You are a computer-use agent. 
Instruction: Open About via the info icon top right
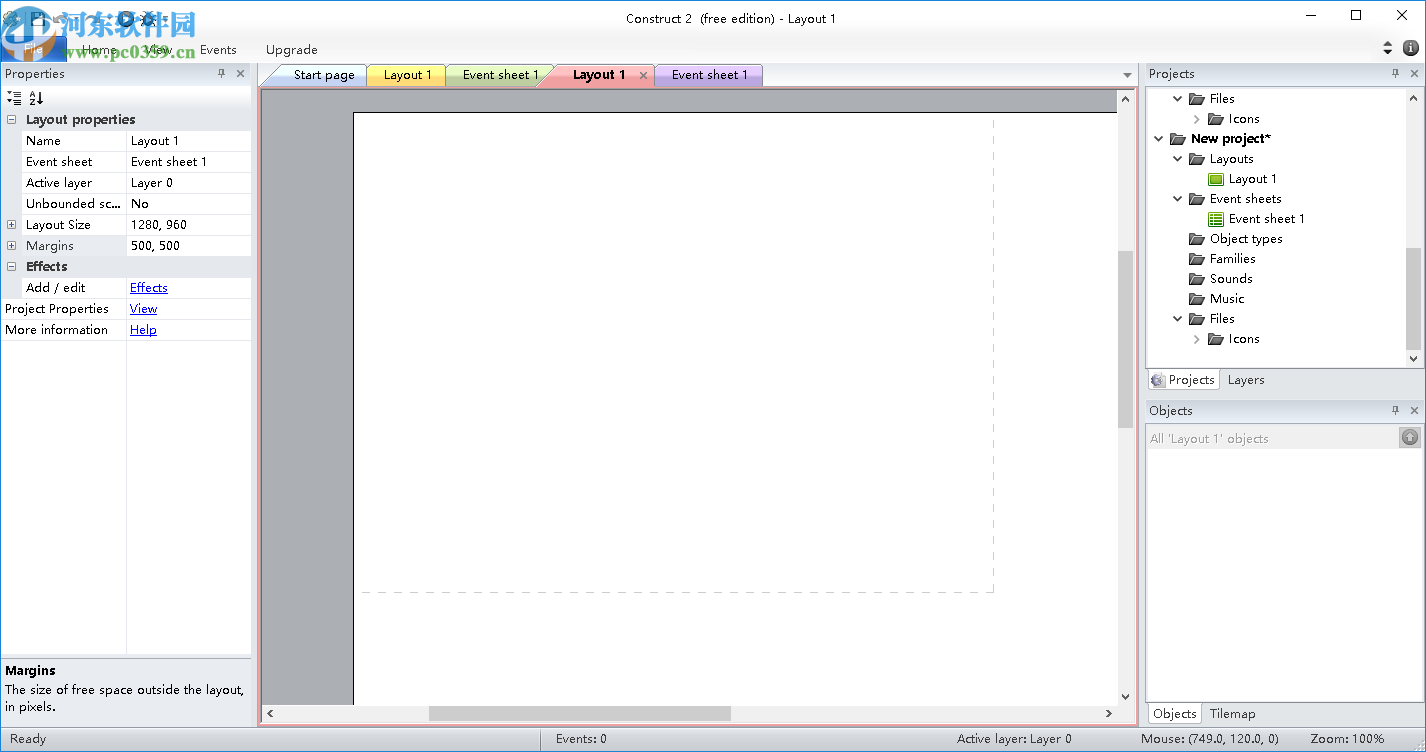coord(1411,47)
